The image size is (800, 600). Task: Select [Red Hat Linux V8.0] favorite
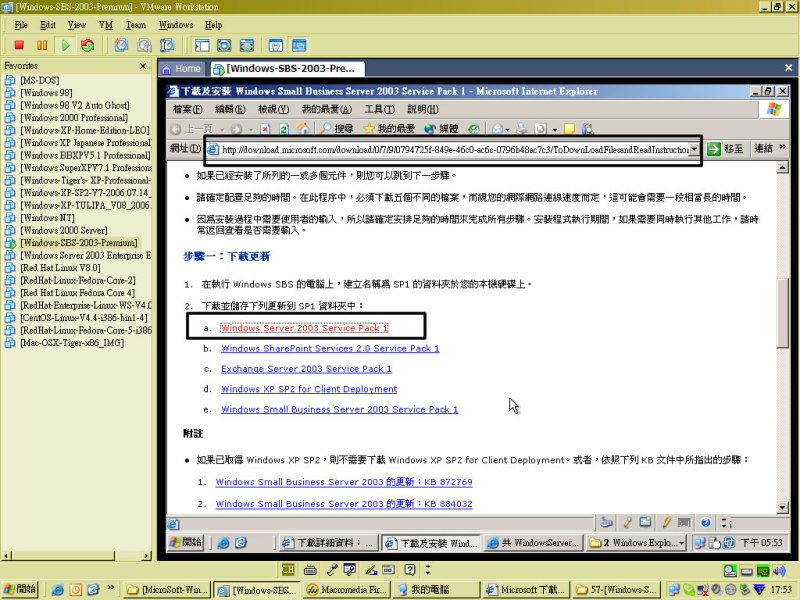[60, 268]
